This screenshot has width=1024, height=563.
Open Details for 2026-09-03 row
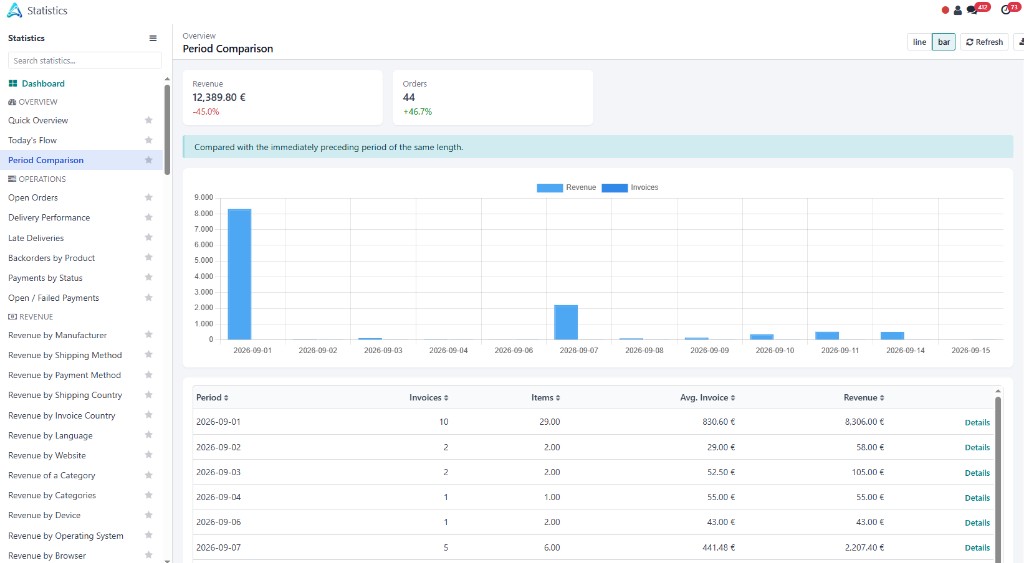click(x=977, y=473)
